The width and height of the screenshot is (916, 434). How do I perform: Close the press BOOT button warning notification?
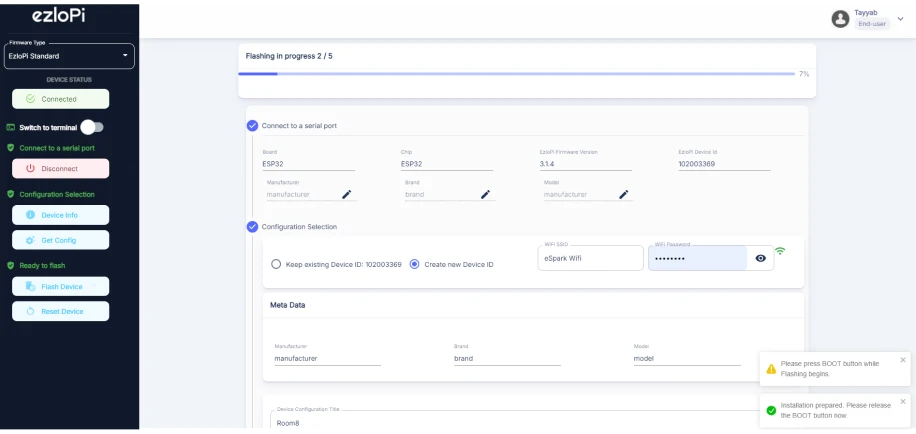[x=903, y=360]
